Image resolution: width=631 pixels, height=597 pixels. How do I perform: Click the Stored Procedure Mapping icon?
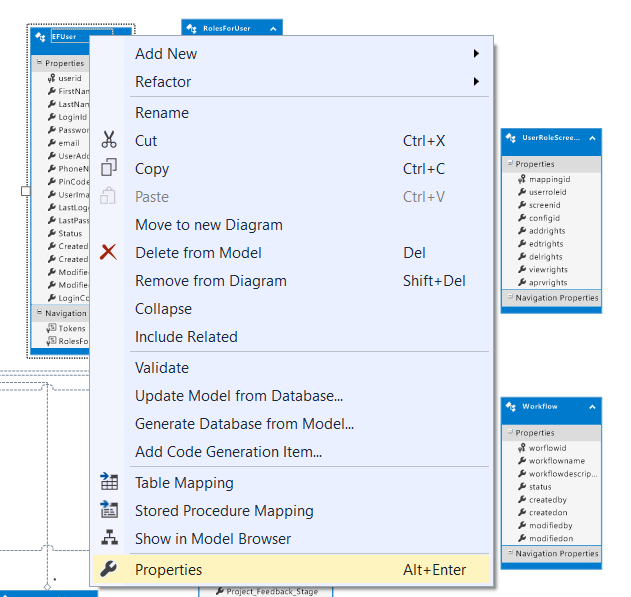coord(110,511)
